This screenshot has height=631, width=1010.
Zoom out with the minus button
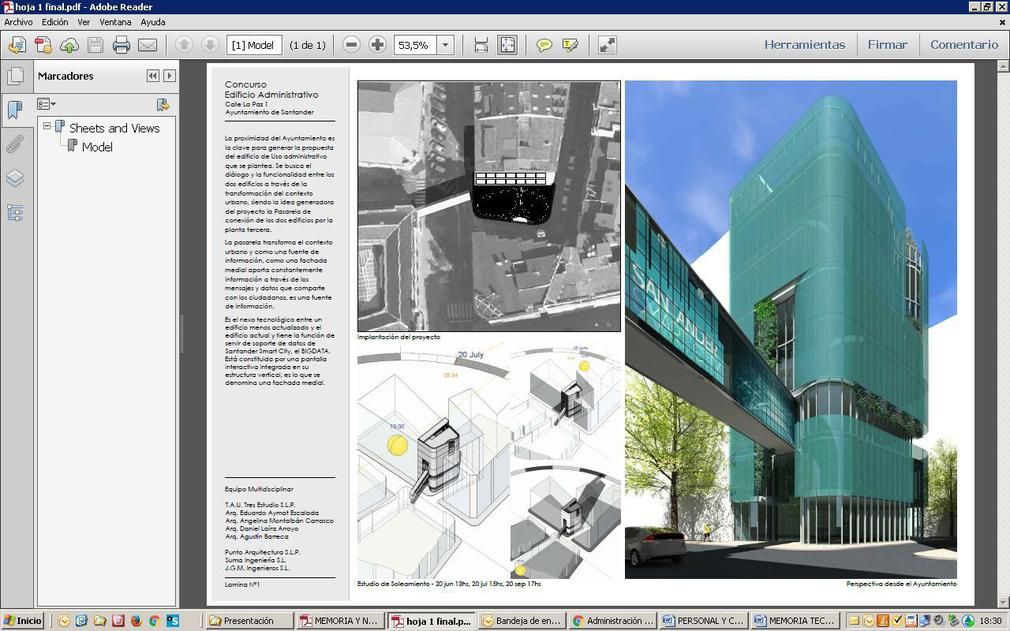pos(351,45)
